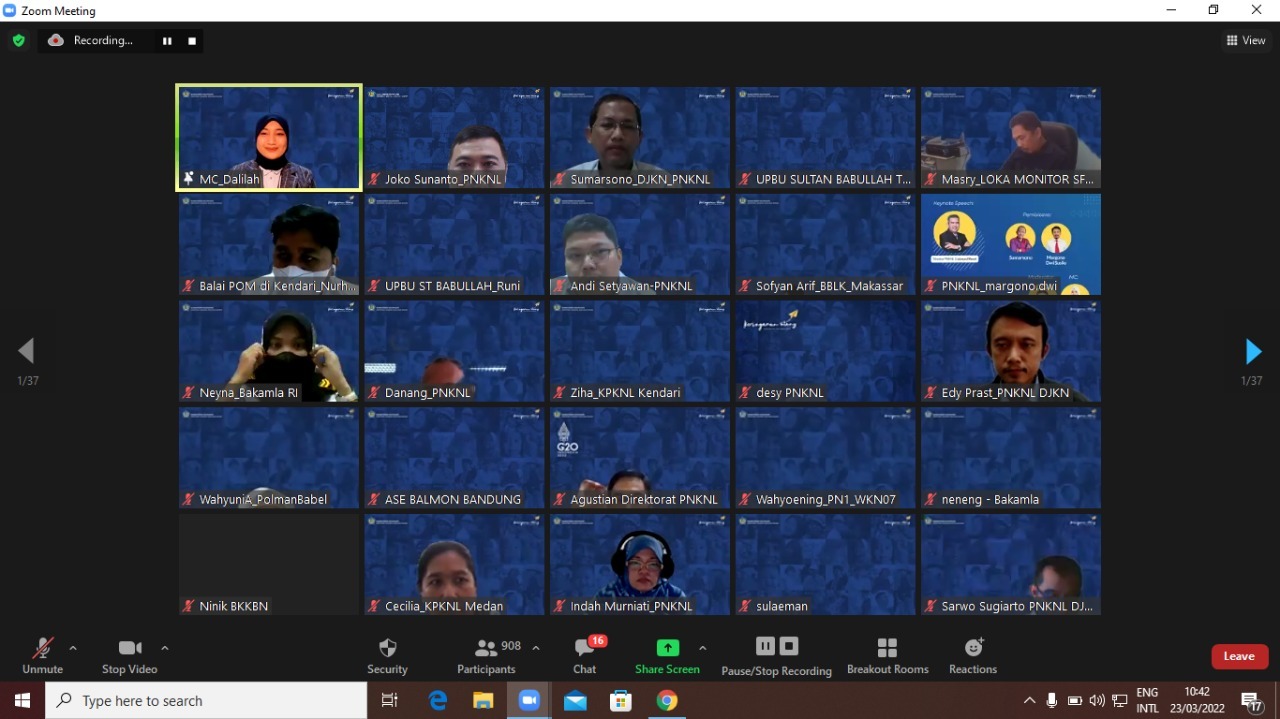
Task: Click the Windows taskbar search box
Action: click(206, 701)
